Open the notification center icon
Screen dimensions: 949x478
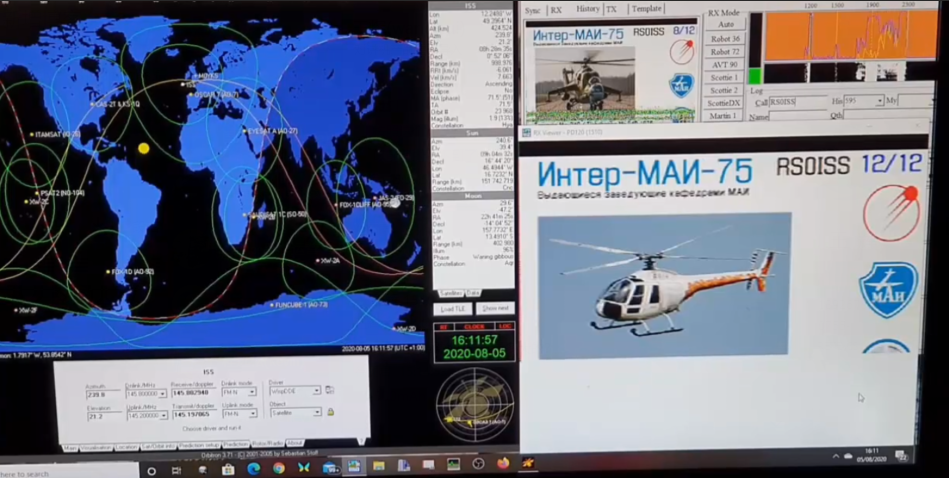(x=901, y=455)
